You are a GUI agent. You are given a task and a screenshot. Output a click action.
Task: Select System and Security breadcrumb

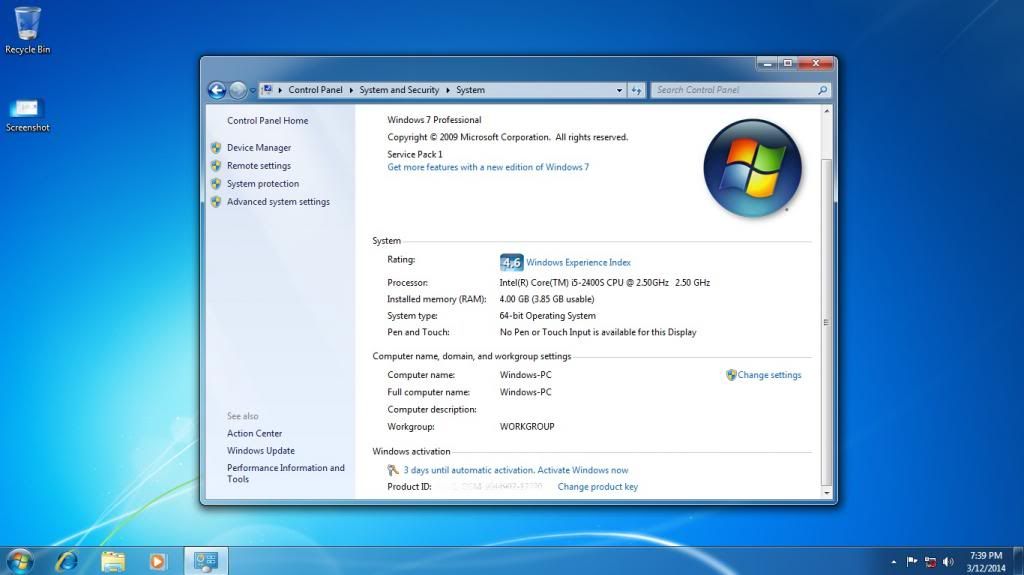(399, 90)
